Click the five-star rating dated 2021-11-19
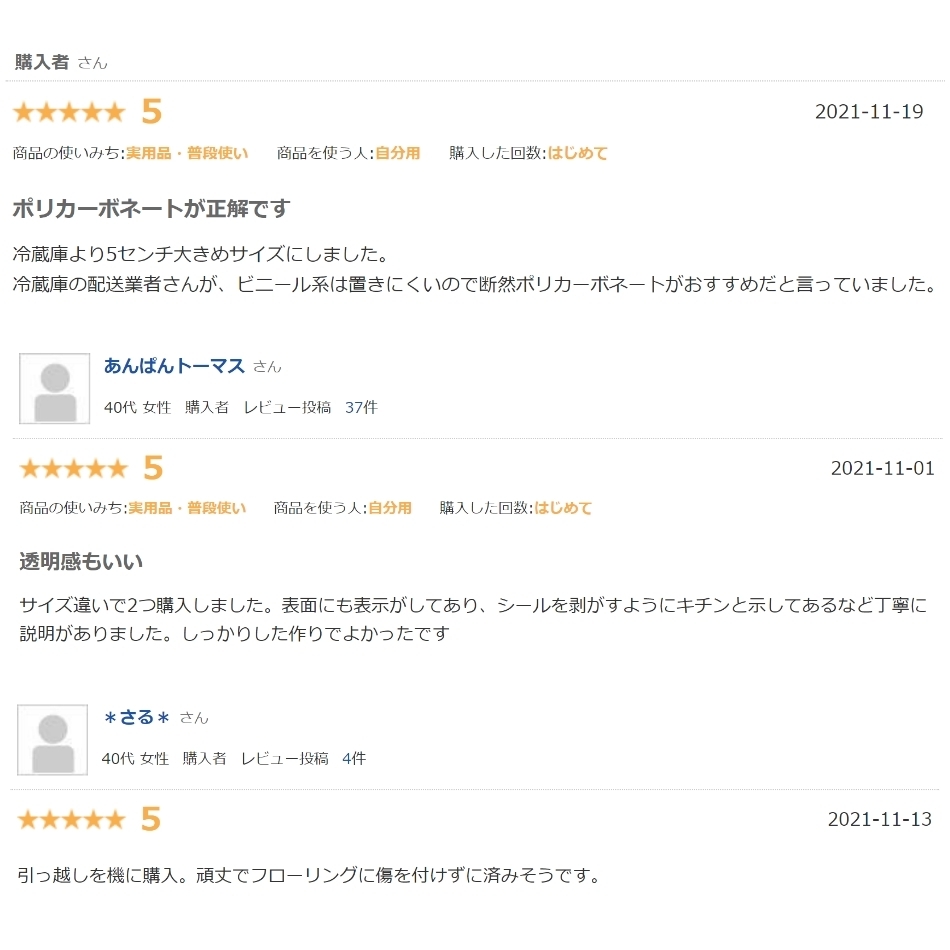The height and width of the screenshot is (950, 950). 69,112
